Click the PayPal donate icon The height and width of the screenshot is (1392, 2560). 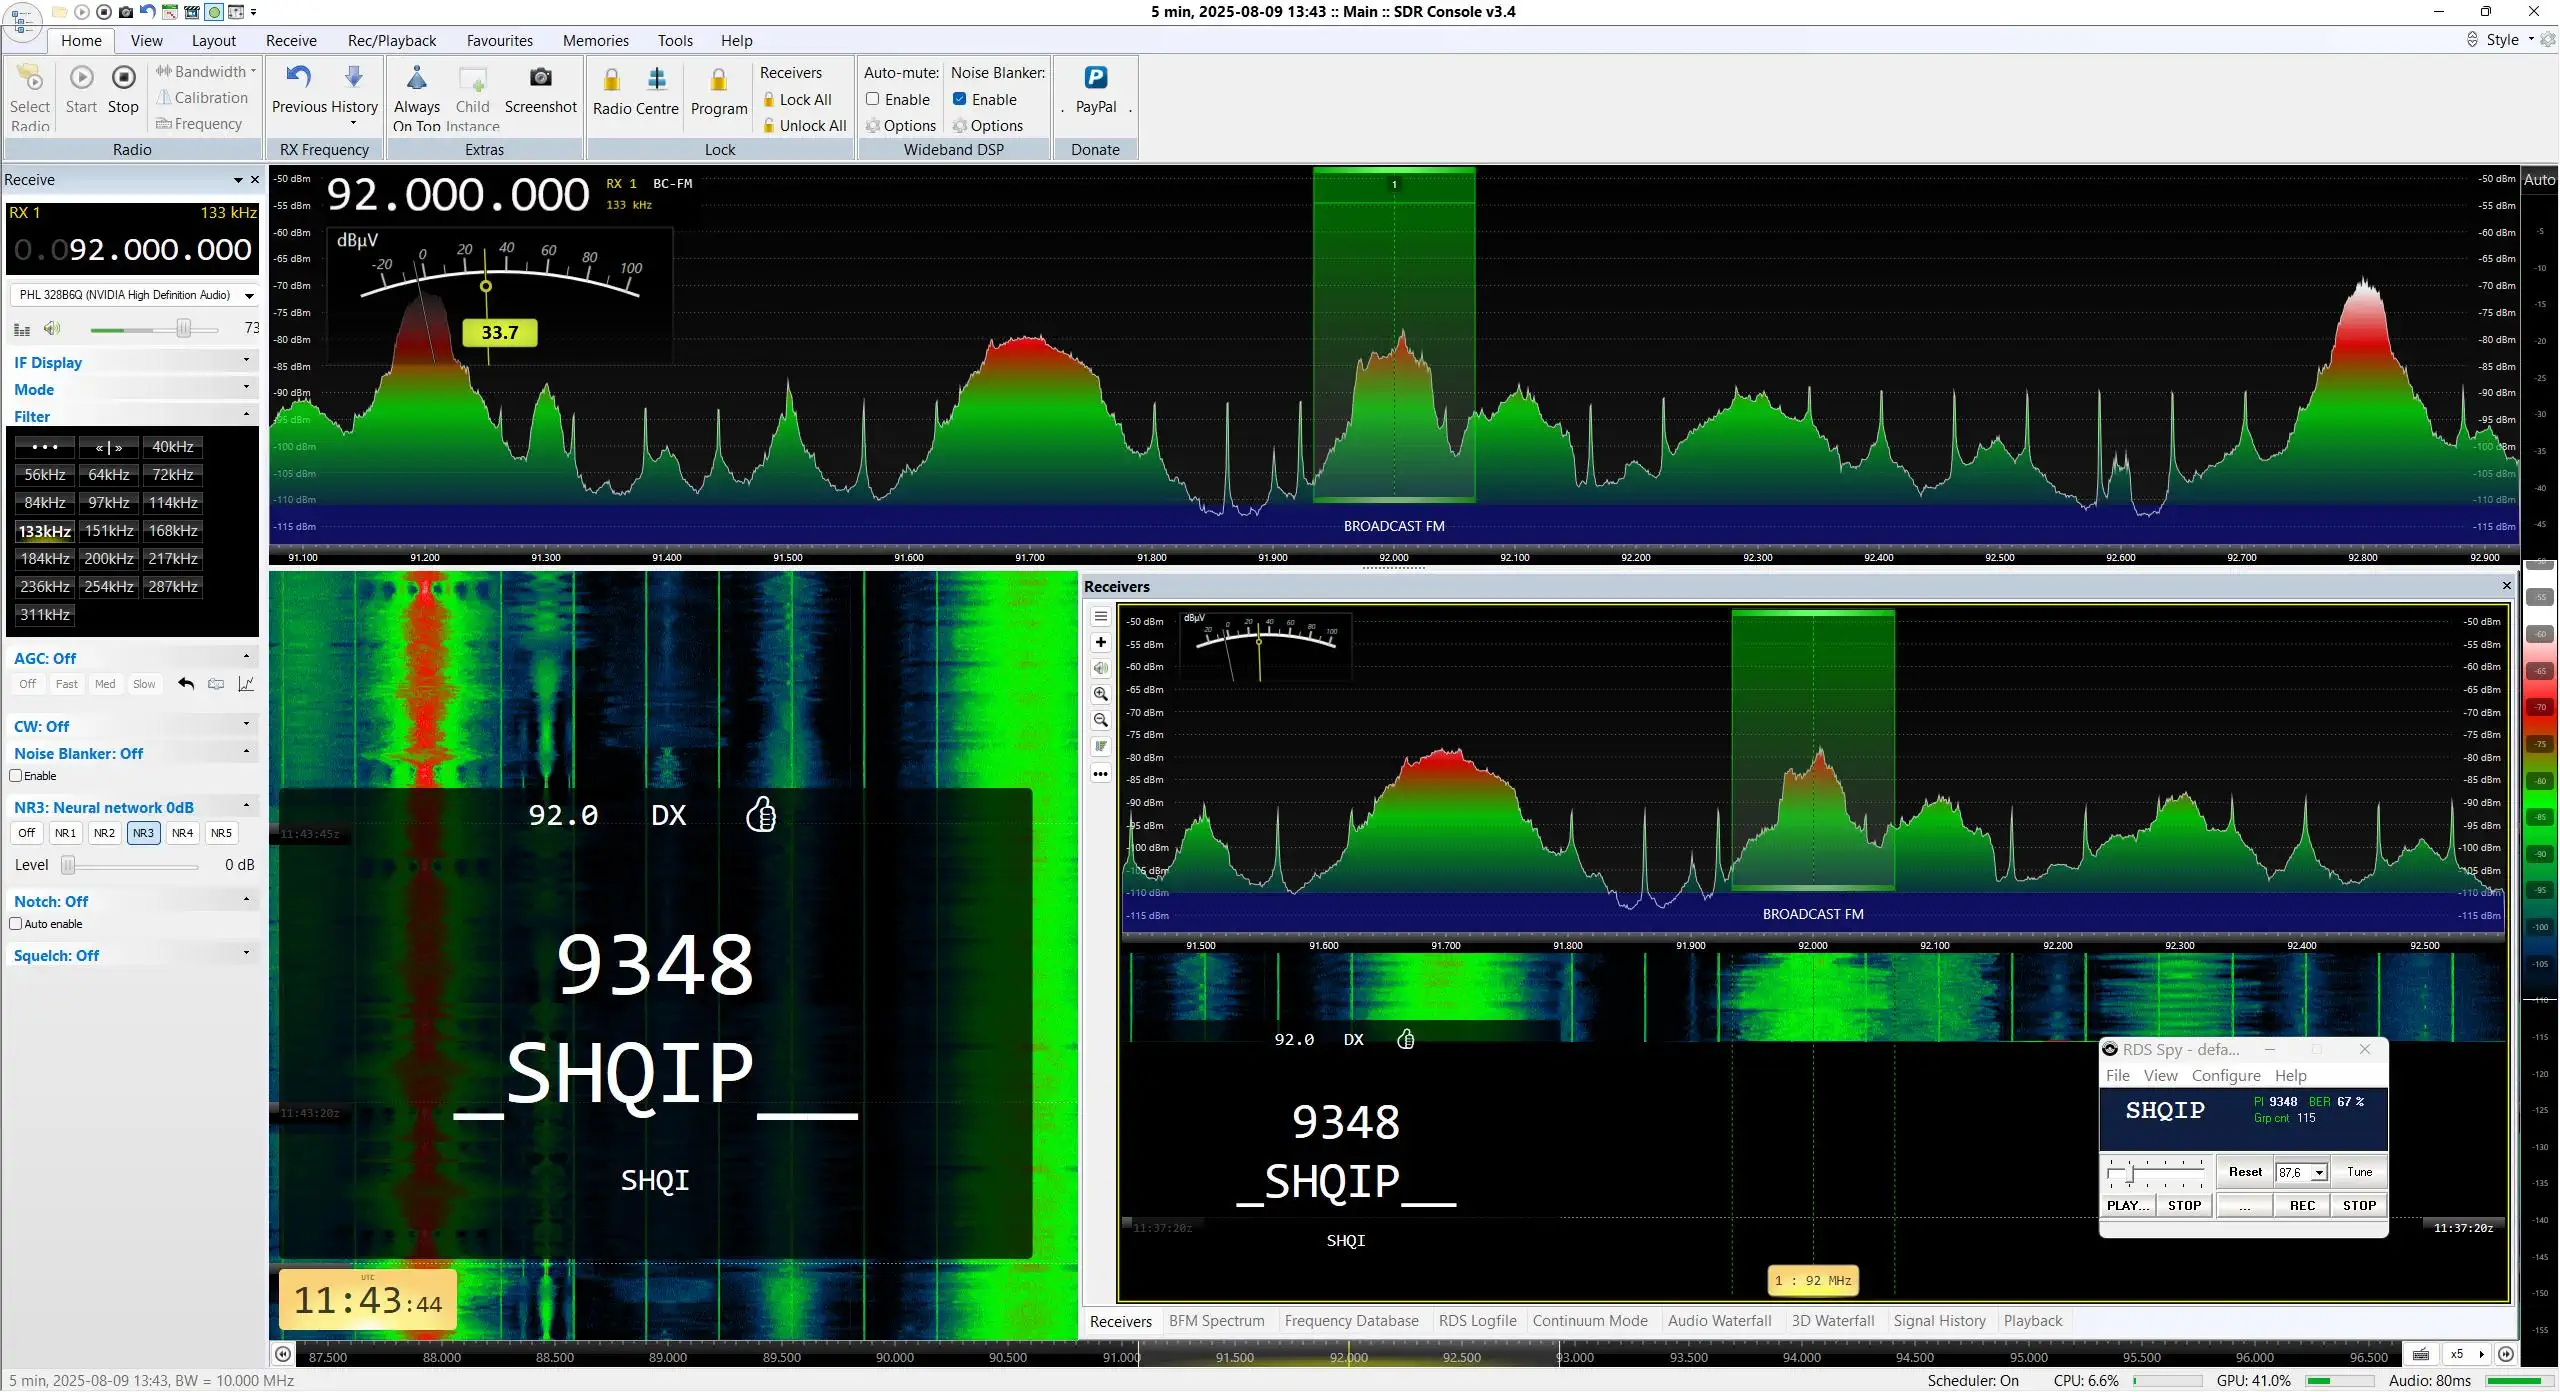(x=1095, y=78)
